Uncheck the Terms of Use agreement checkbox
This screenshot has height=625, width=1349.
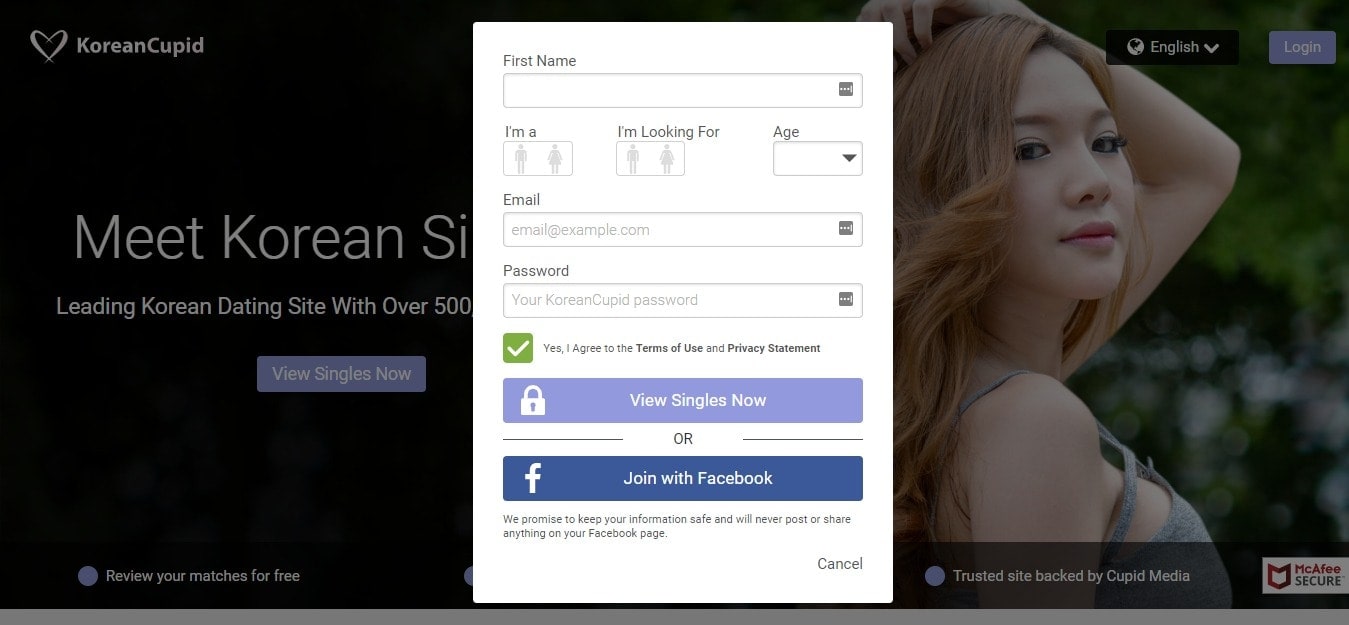tap(517, 348)
